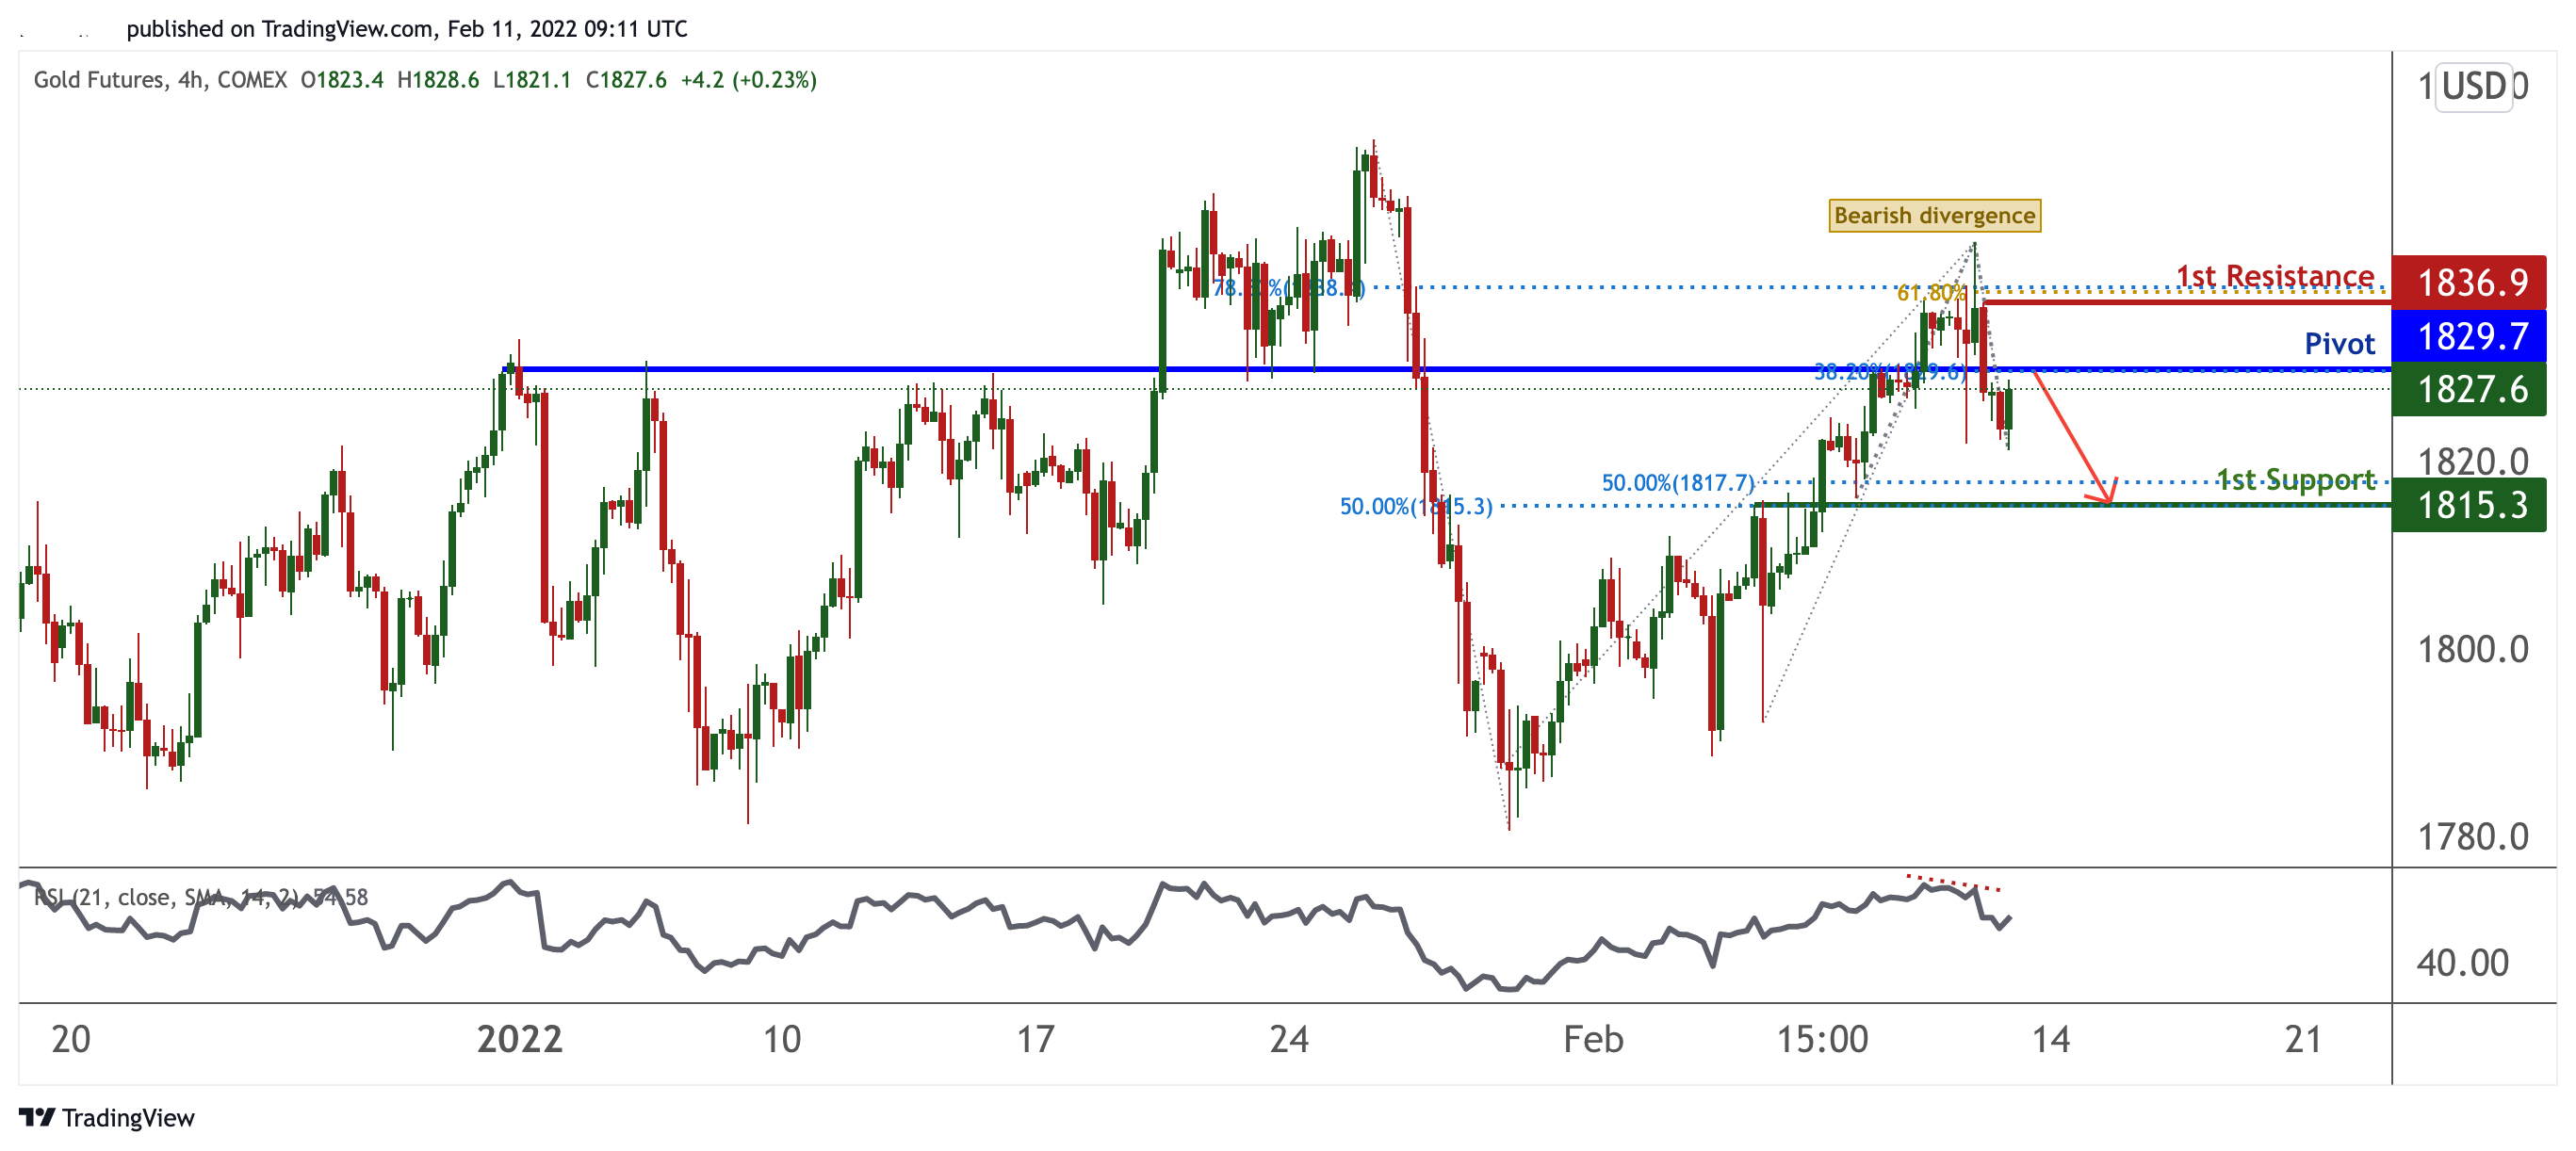Click the 1829.7 pivot price tag
Viewport: 2576px width, 1151px height.
2469,336
